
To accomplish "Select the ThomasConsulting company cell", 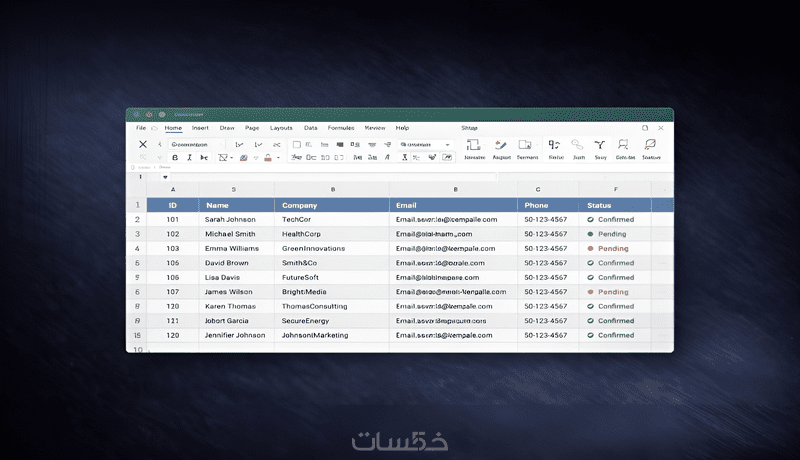I will point(332,306).
